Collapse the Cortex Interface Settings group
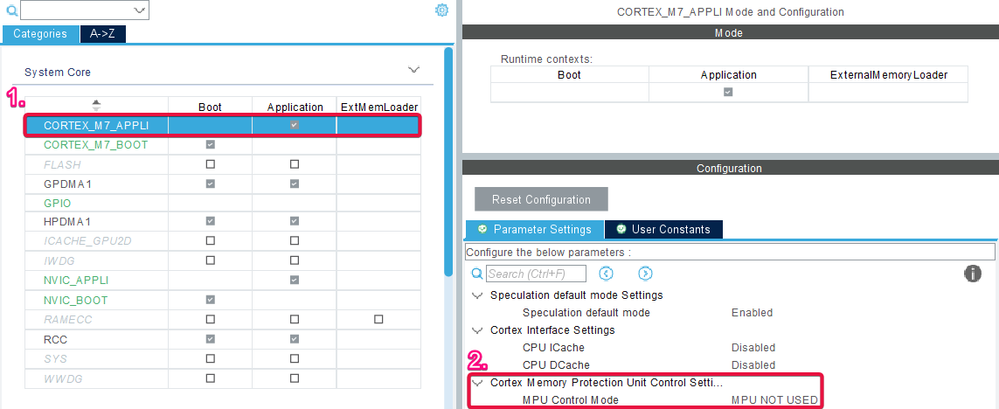Screen dimensions: 999x409 tap(477, 331)
